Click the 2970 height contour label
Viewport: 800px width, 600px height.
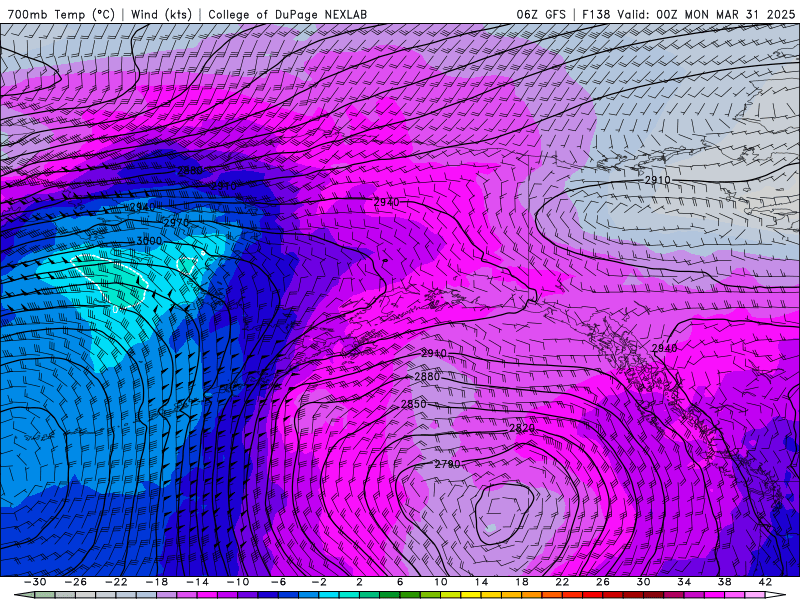click(x=177, y=223)
